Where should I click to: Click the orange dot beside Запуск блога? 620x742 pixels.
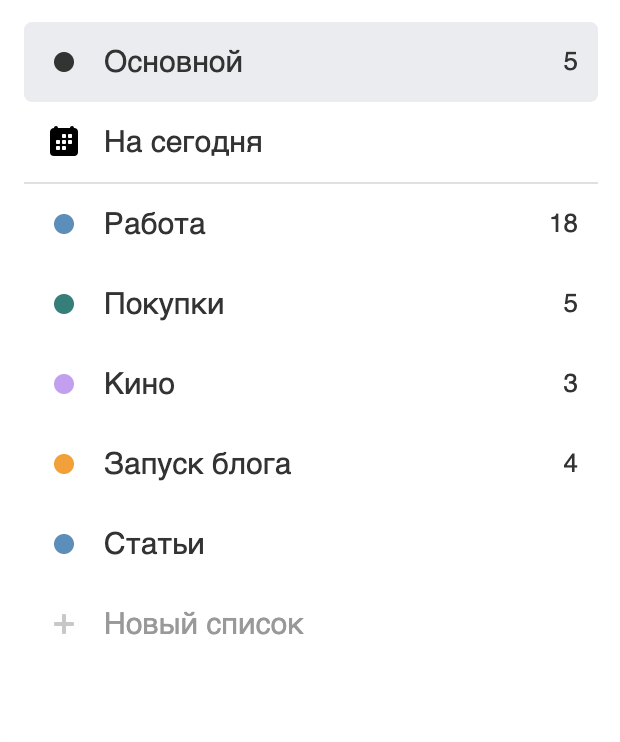[x=64, y=464]
